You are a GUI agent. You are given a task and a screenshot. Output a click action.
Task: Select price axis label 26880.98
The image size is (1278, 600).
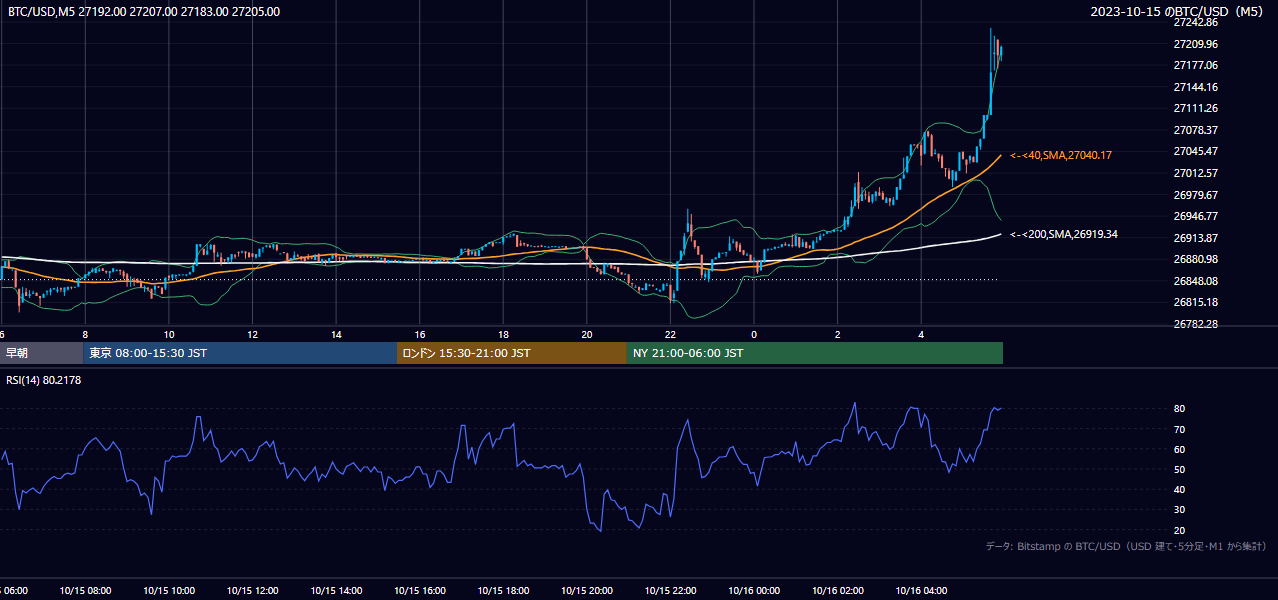coord(1196,259)
